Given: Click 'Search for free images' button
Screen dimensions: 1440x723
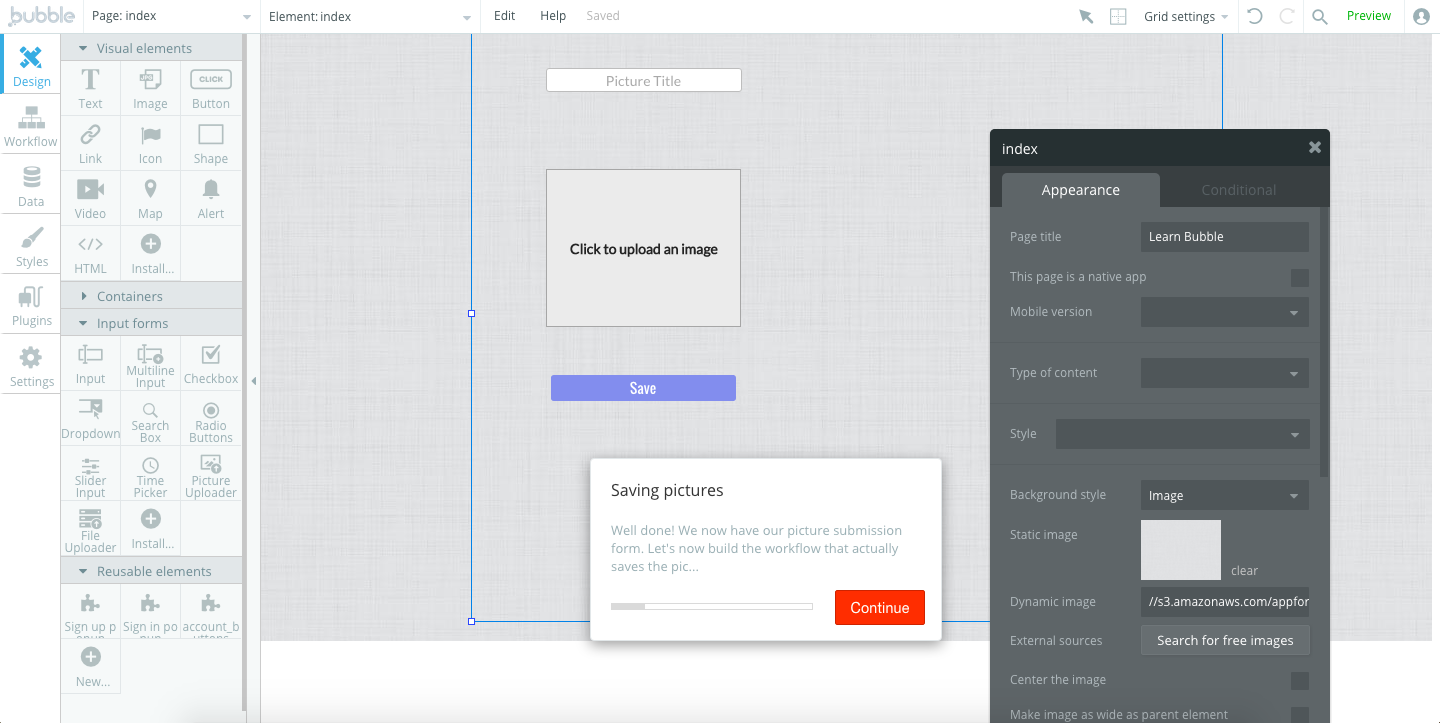Looking at the screenshot, I should click(1224, 640).
